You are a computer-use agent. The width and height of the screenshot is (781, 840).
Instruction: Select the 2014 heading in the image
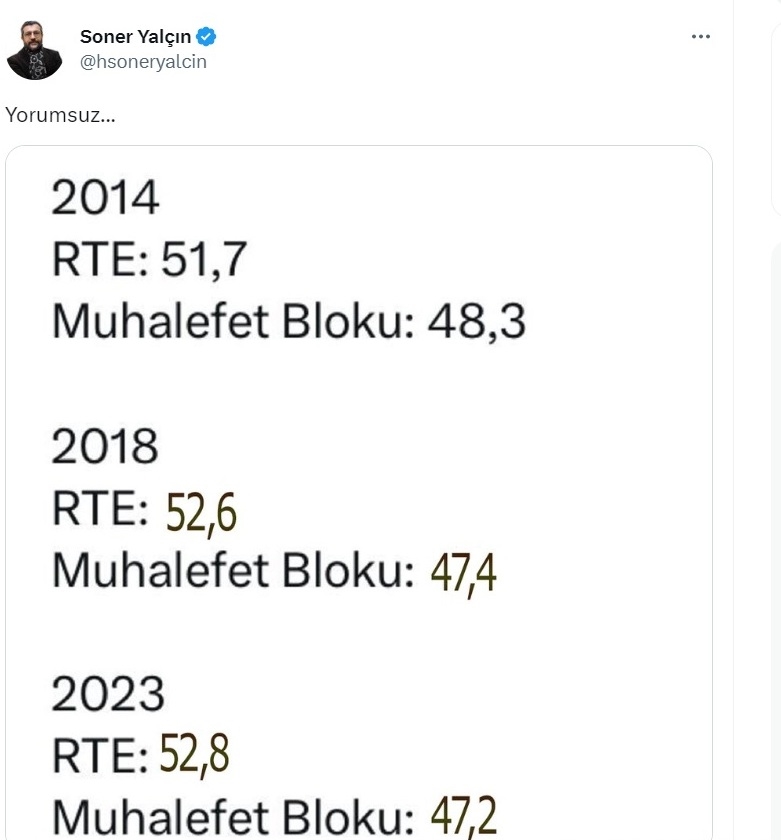tap(106, 197)
